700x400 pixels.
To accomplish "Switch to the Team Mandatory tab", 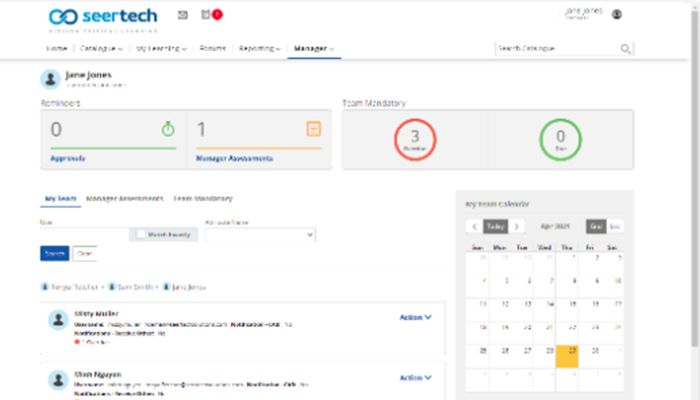I will (x=203, y=199).
